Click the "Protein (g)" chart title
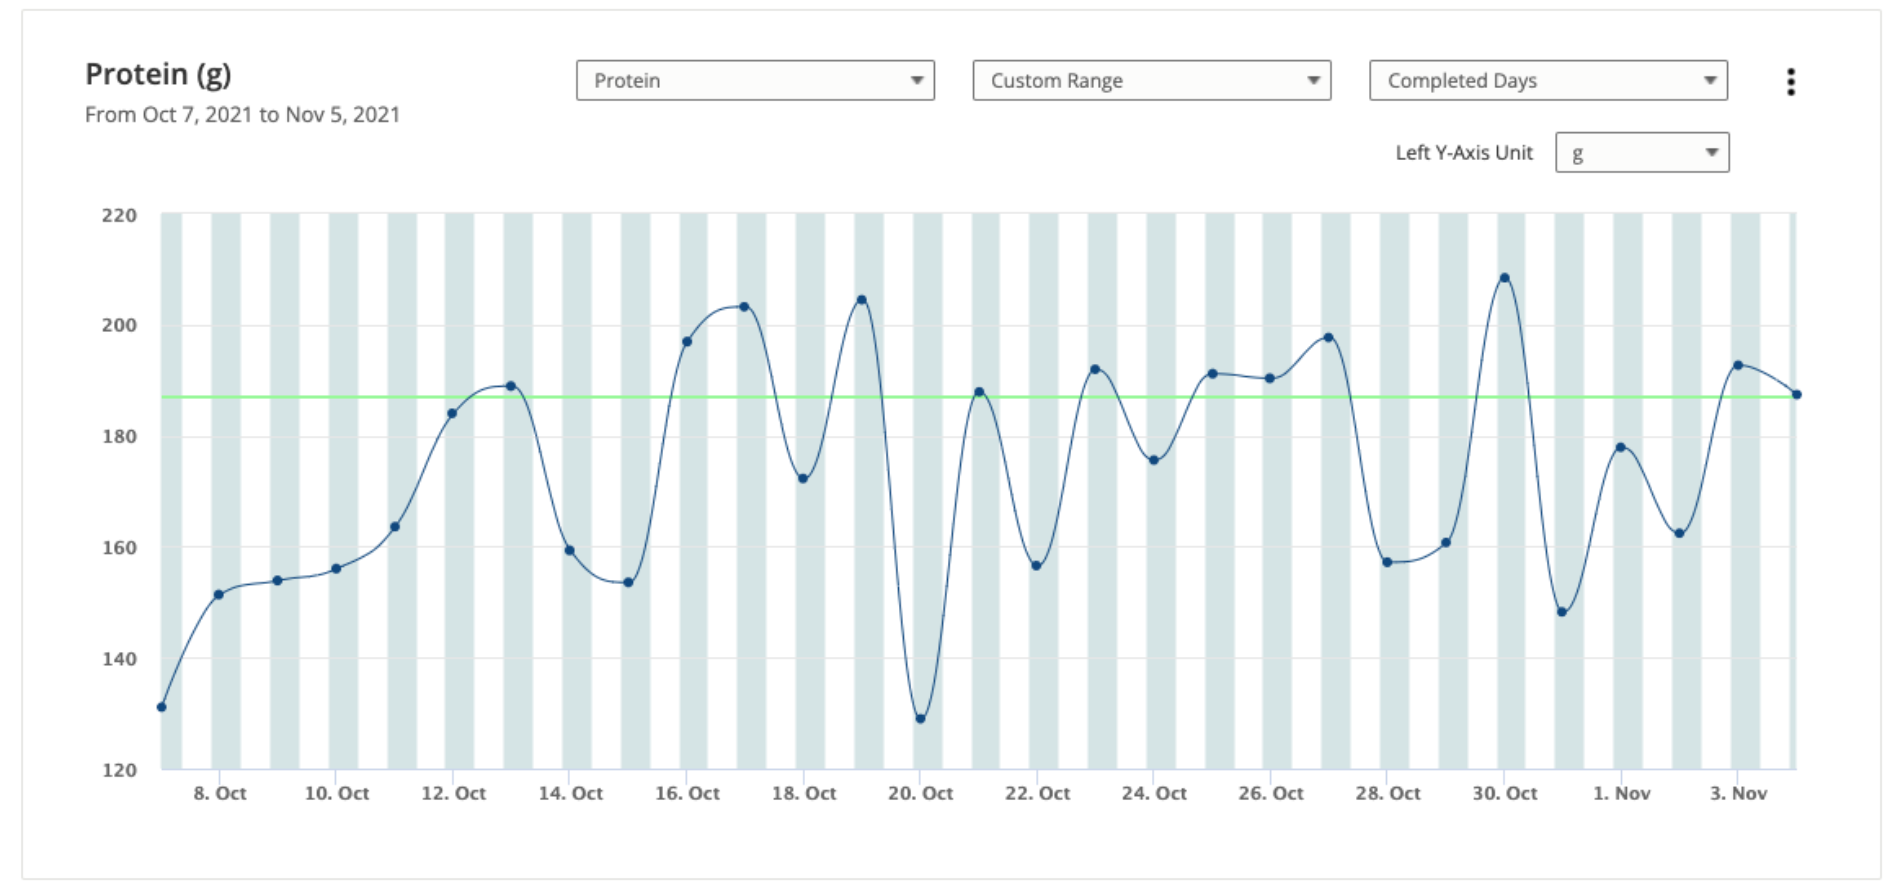1900x894 pixels. point(158,75)
